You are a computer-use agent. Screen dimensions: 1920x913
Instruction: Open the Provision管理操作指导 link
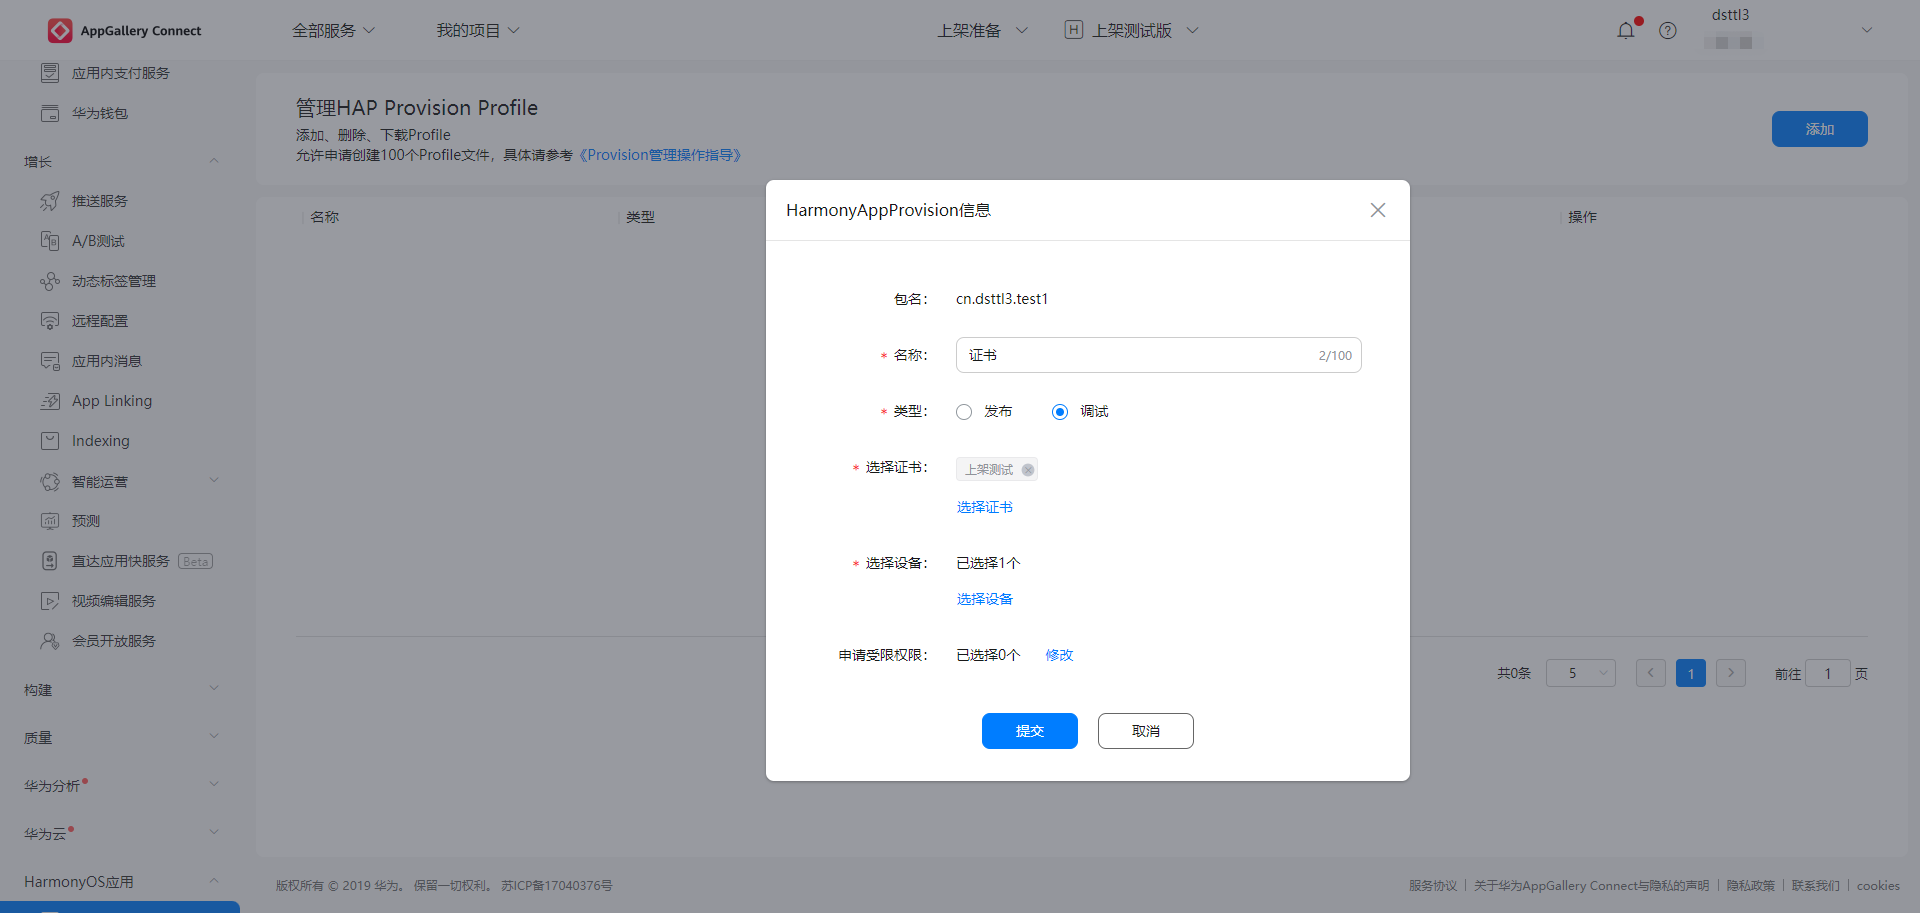point(660,155)
